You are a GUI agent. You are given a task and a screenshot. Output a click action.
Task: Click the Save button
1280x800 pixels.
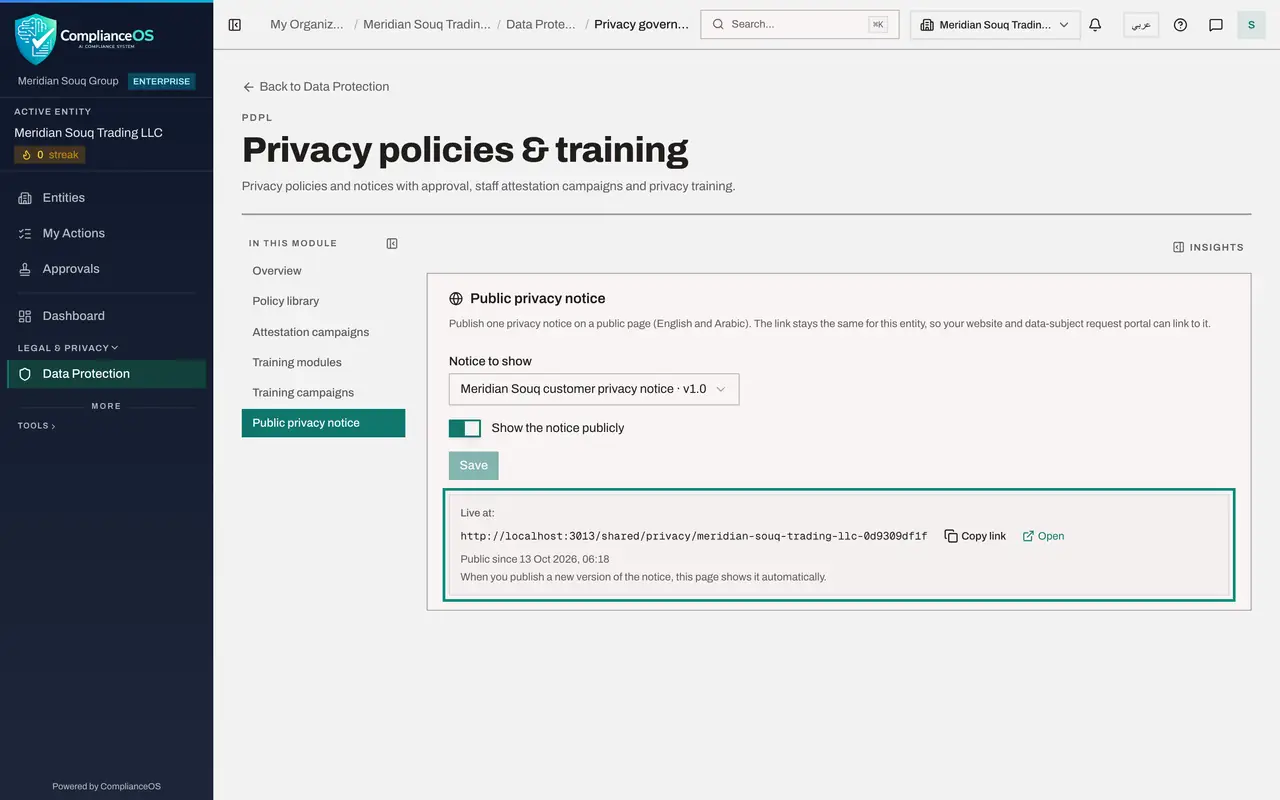pos(474,465)
